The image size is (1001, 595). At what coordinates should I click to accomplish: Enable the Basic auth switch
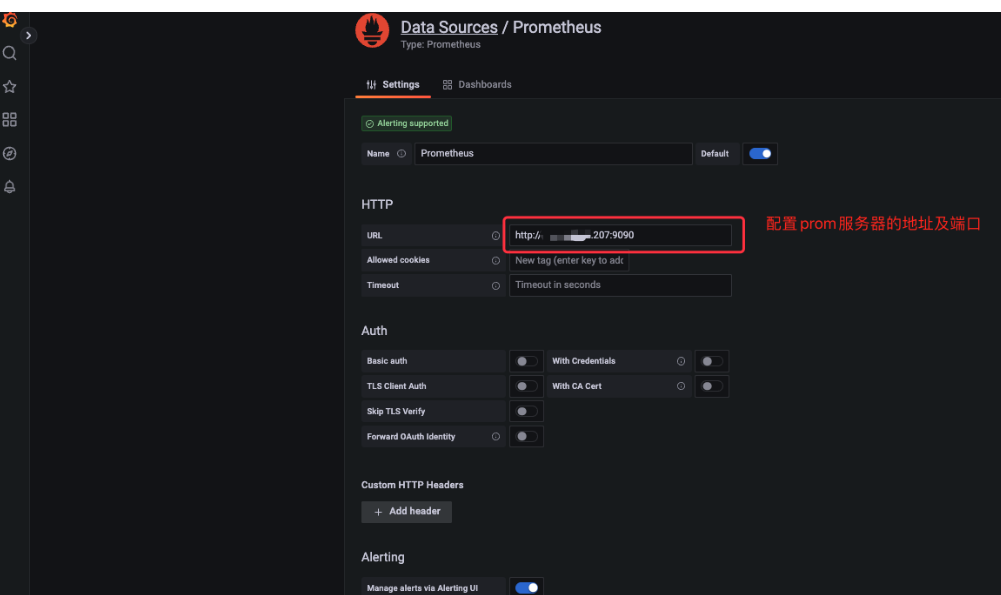pos(527,361)
